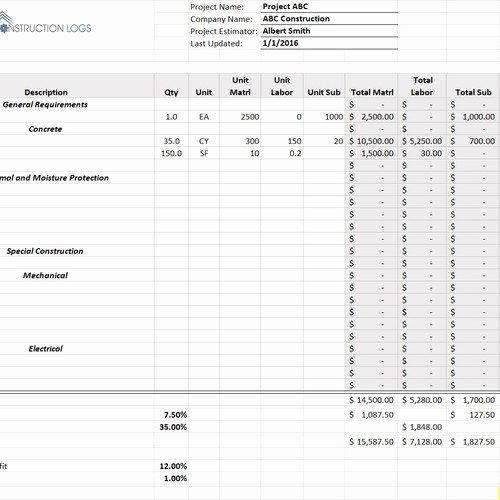
Task: Click the General Requirements section row
Action: pyautogui.click(x=45, y=105)
